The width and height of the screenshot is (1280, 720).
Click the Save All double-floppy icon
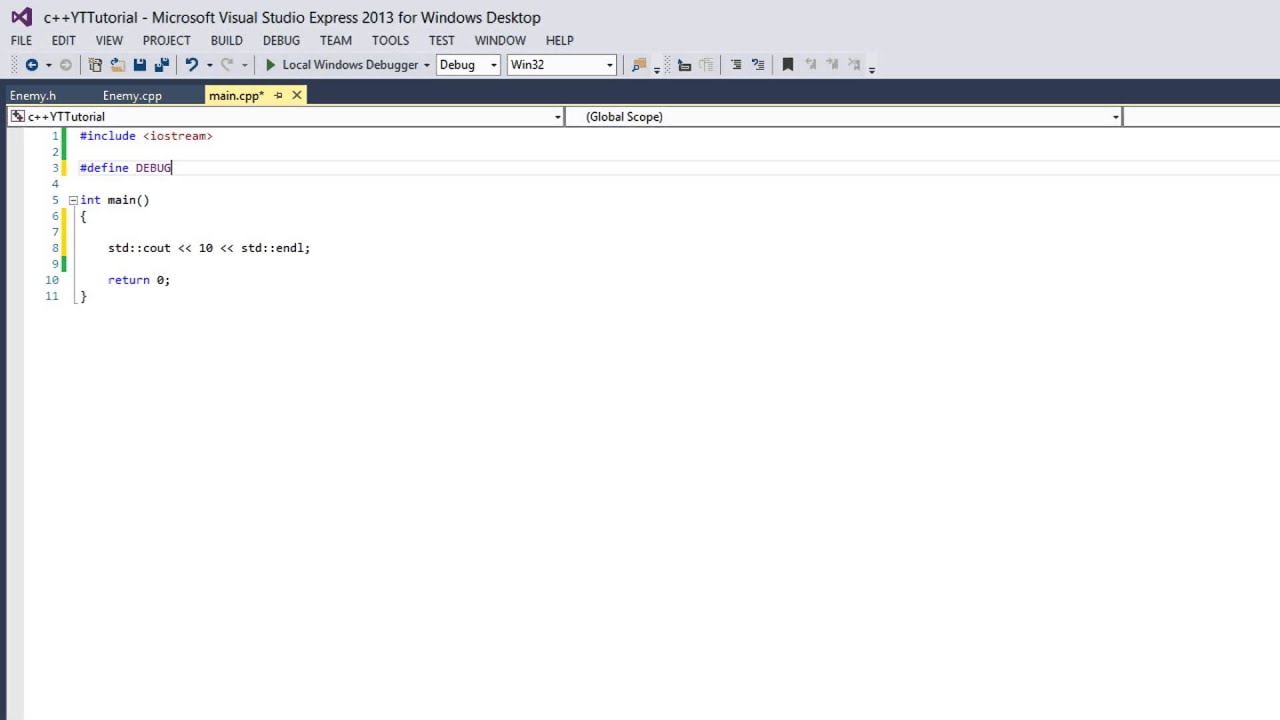coord(161,65)
